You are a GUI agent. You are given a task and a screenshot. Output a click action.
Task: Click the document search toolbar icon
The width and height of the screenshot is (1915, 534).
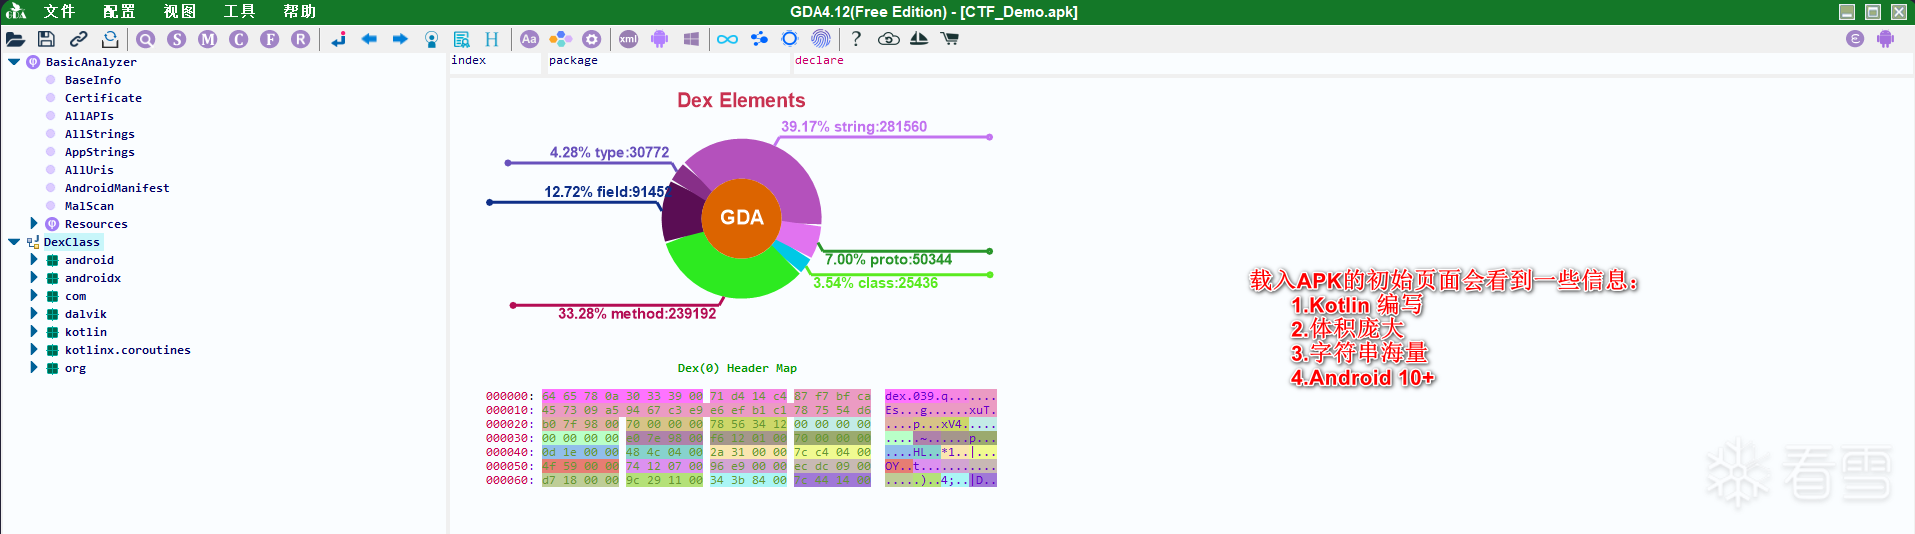[461, 39]
